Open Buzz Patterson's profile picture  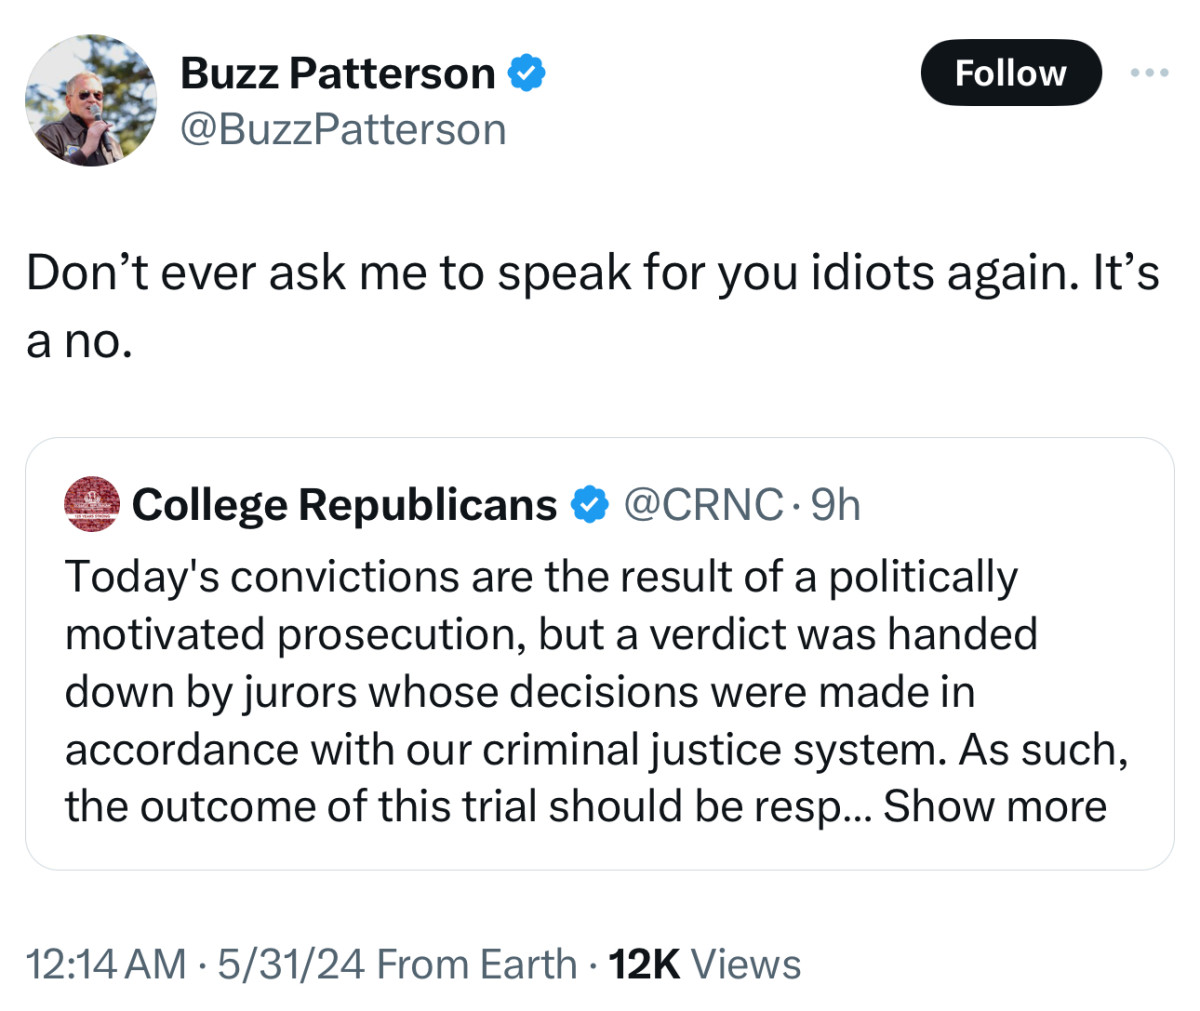tap(90, 100)
